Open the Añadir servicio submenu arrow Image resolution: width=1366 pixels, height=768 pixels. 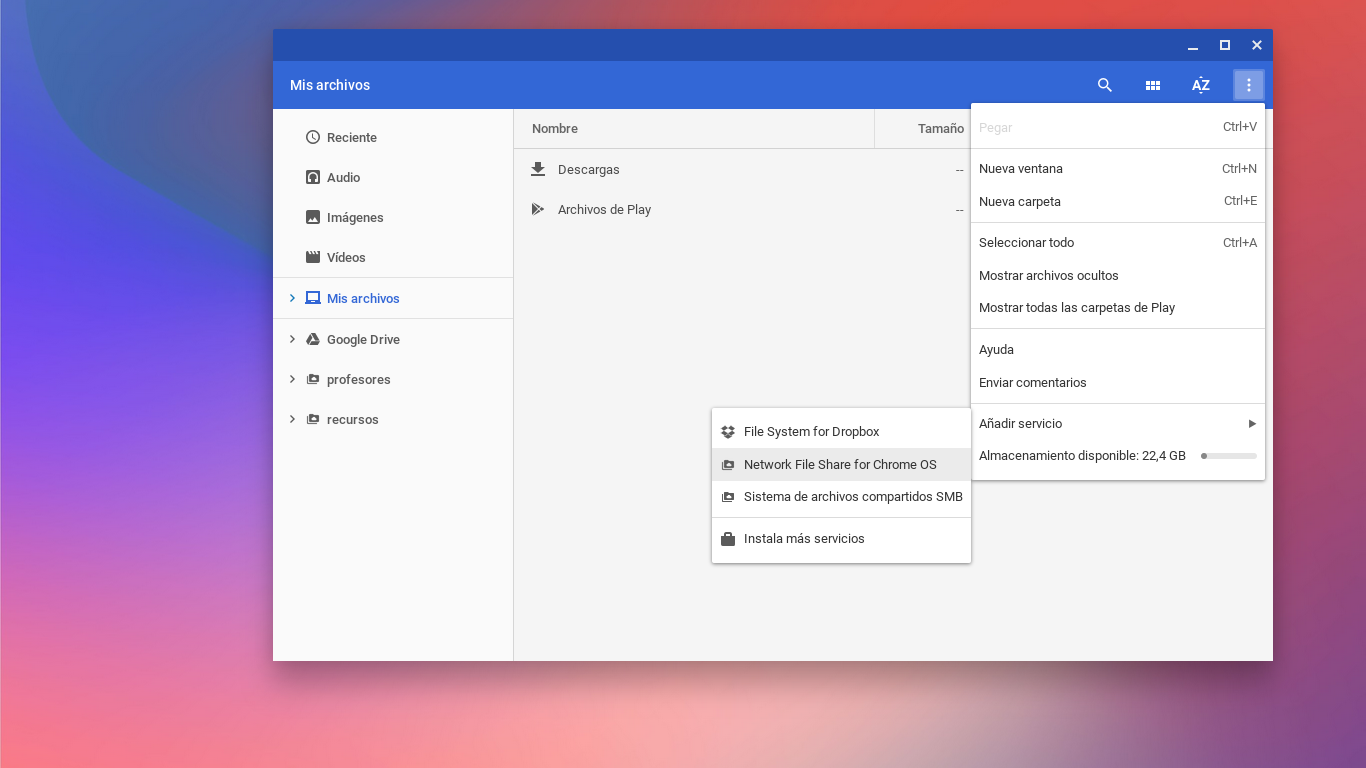(x=1252, y=423)
